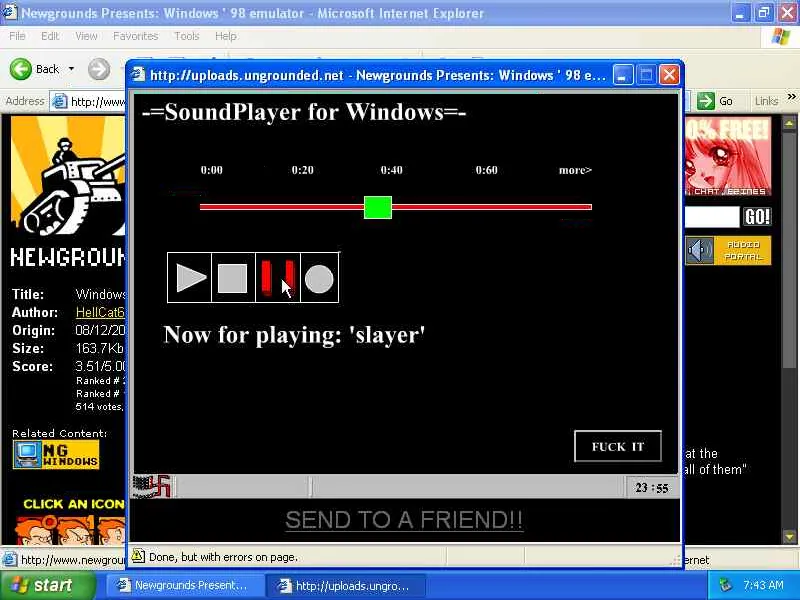Screen dimensions: 800x600
Task: Click the 'Now for playing: slayer' text
Action: (x=294, y=335)
